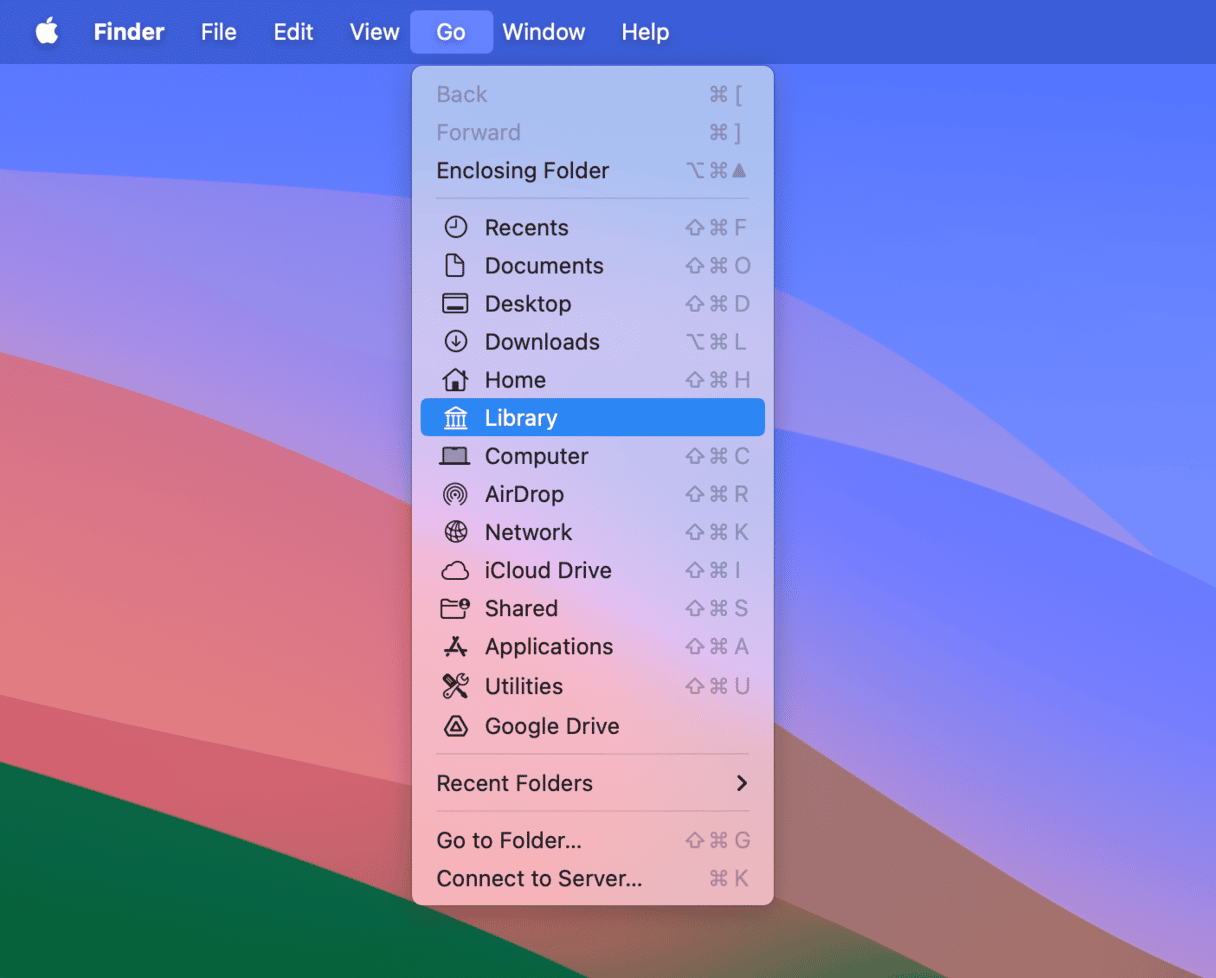Choose the iCloud Drive label
Screen dimensions: 1216x978
tap(548, 570)
